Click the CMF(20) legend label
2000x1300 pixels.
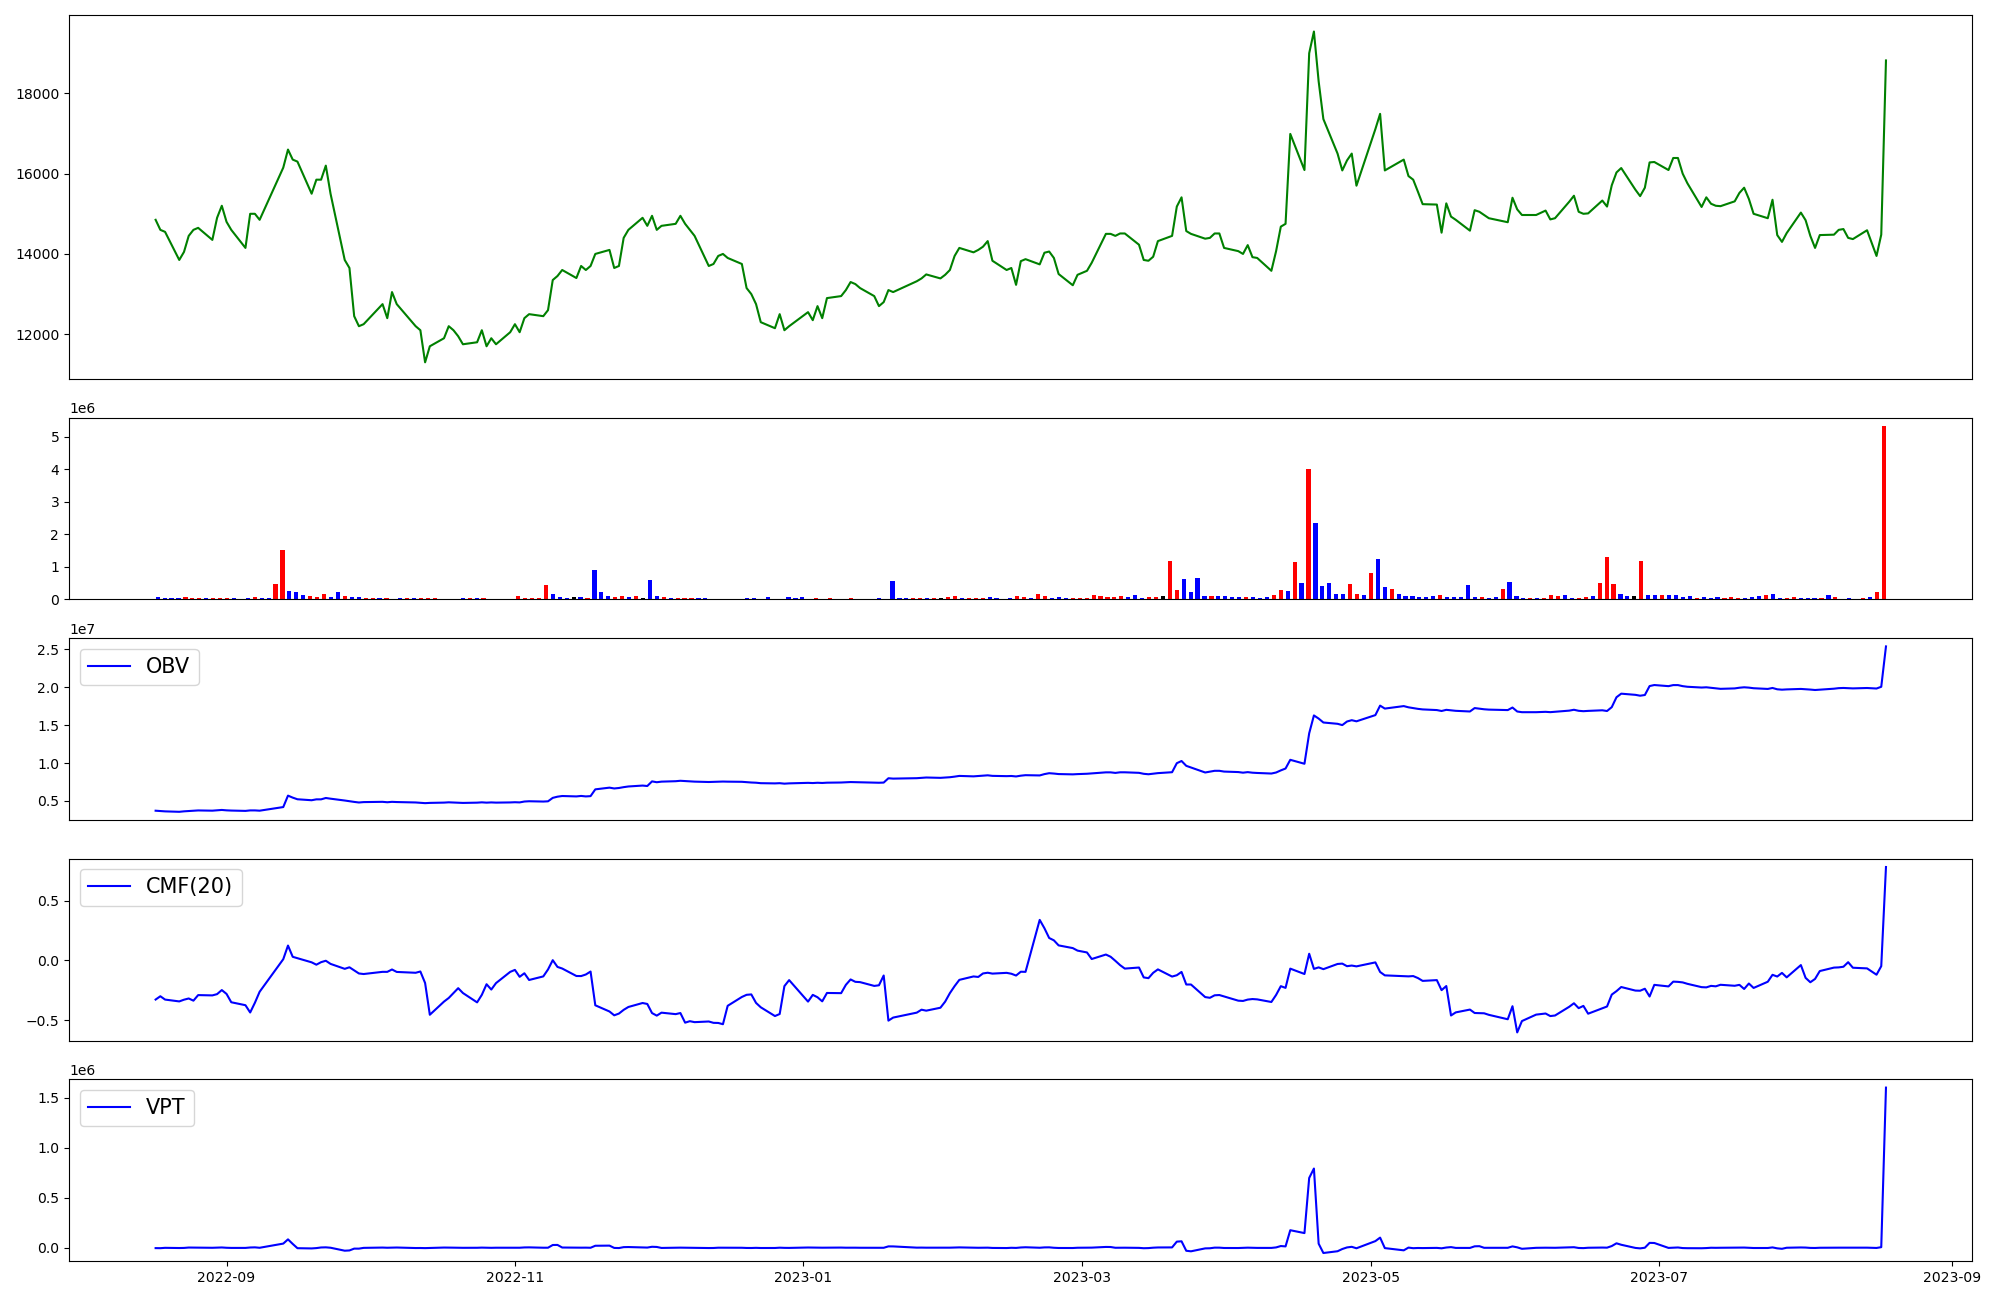pos(188,887)
